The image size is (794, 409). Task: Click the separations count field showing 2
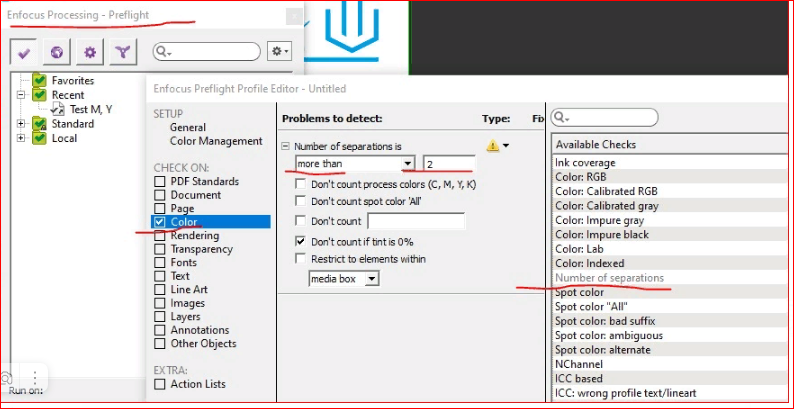click(449, 164)
